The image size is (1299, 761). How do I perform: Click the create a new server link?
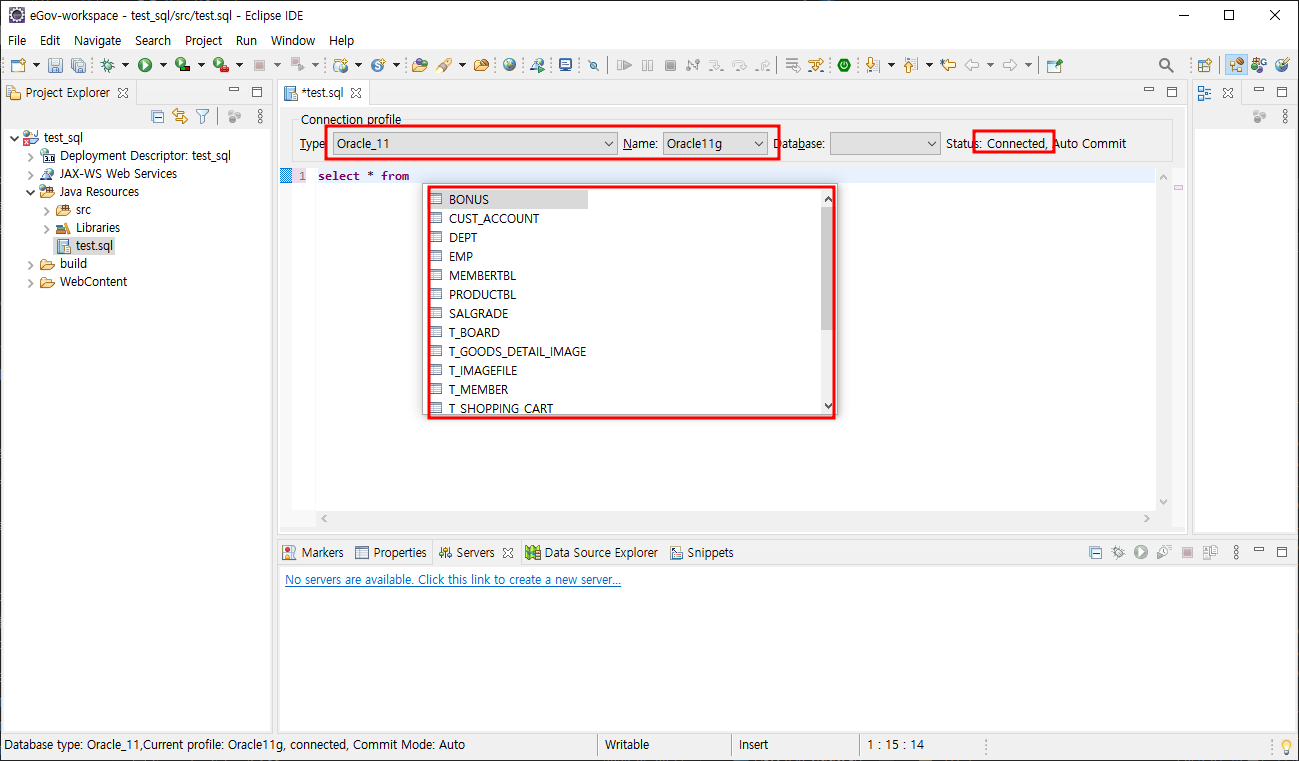point(453,580)
